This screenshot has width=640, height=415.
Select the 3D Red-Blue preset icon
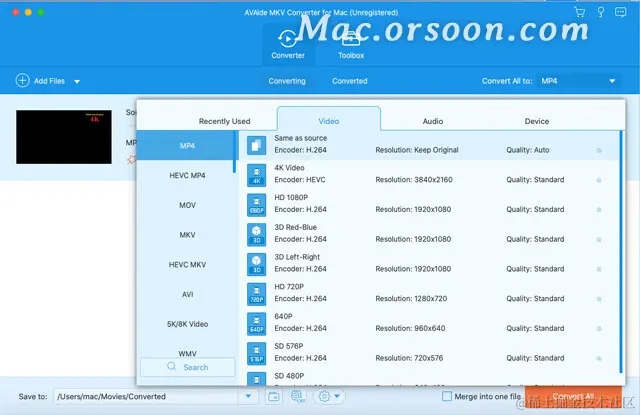256,234
